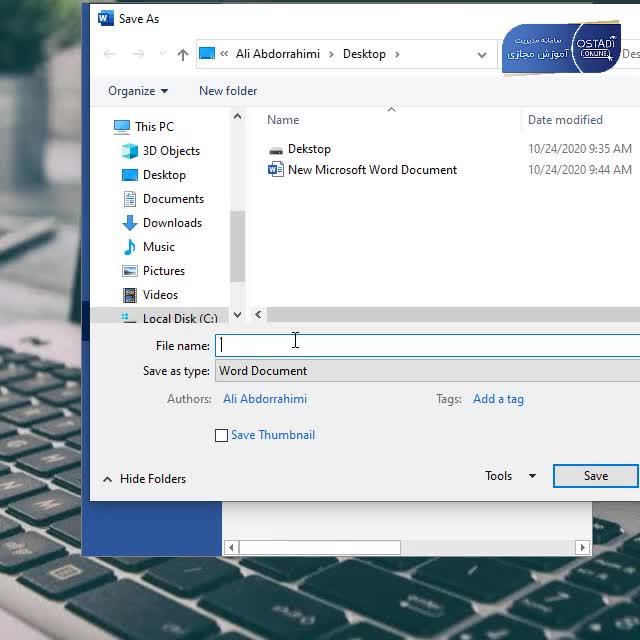Click the New folder button
This screenshot has height=640, width=640.
(x=228, y=91)
